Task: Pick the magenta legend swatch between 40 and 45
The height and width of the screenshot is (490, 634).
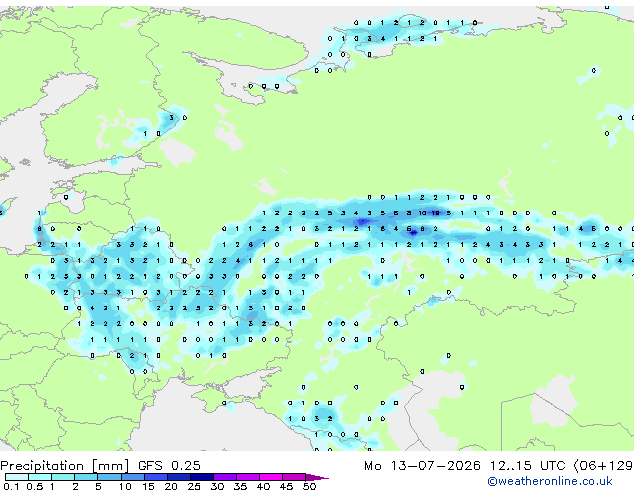Action: (271, 477)
